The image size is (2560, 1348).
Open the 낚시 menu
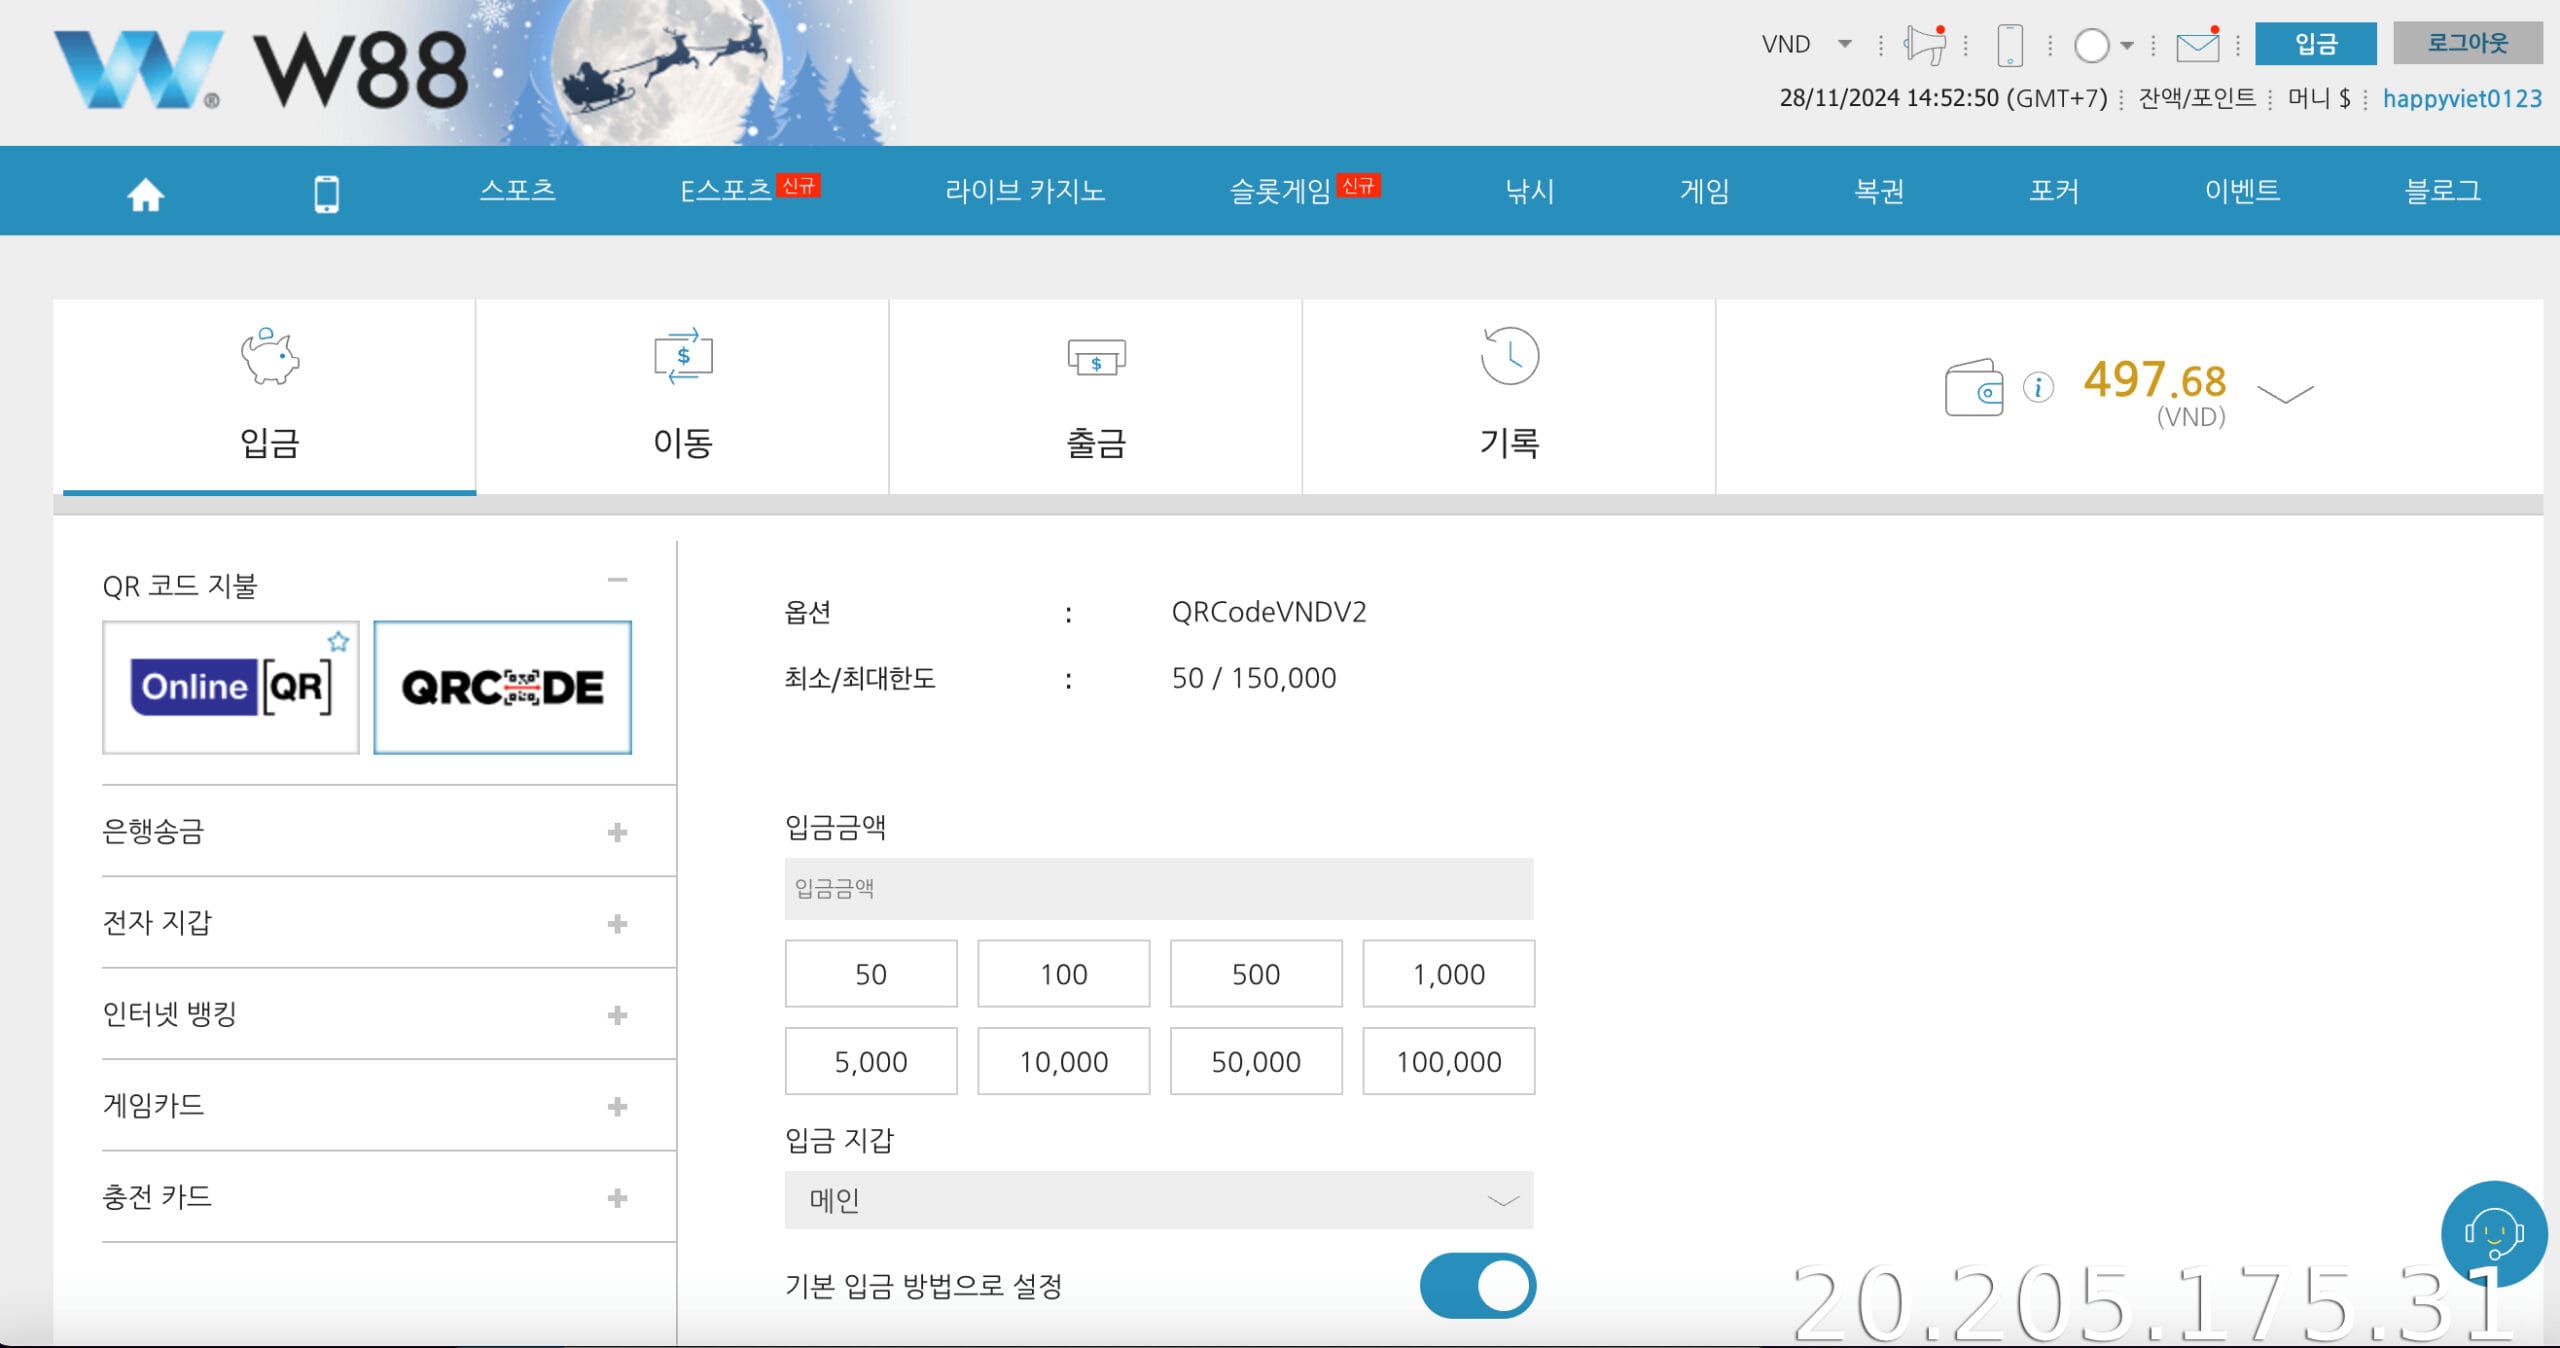point(1530,190)
